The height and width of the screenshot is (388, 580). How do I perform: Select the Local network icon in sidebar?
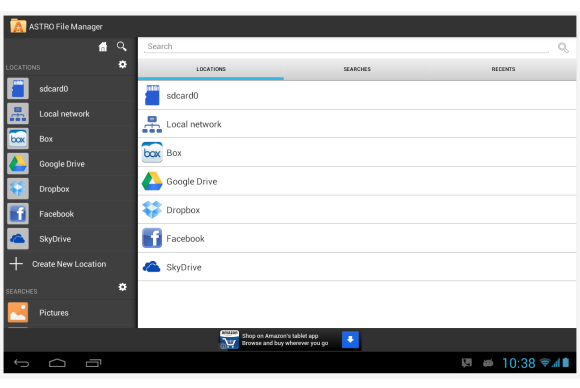(x=18, y=114)
